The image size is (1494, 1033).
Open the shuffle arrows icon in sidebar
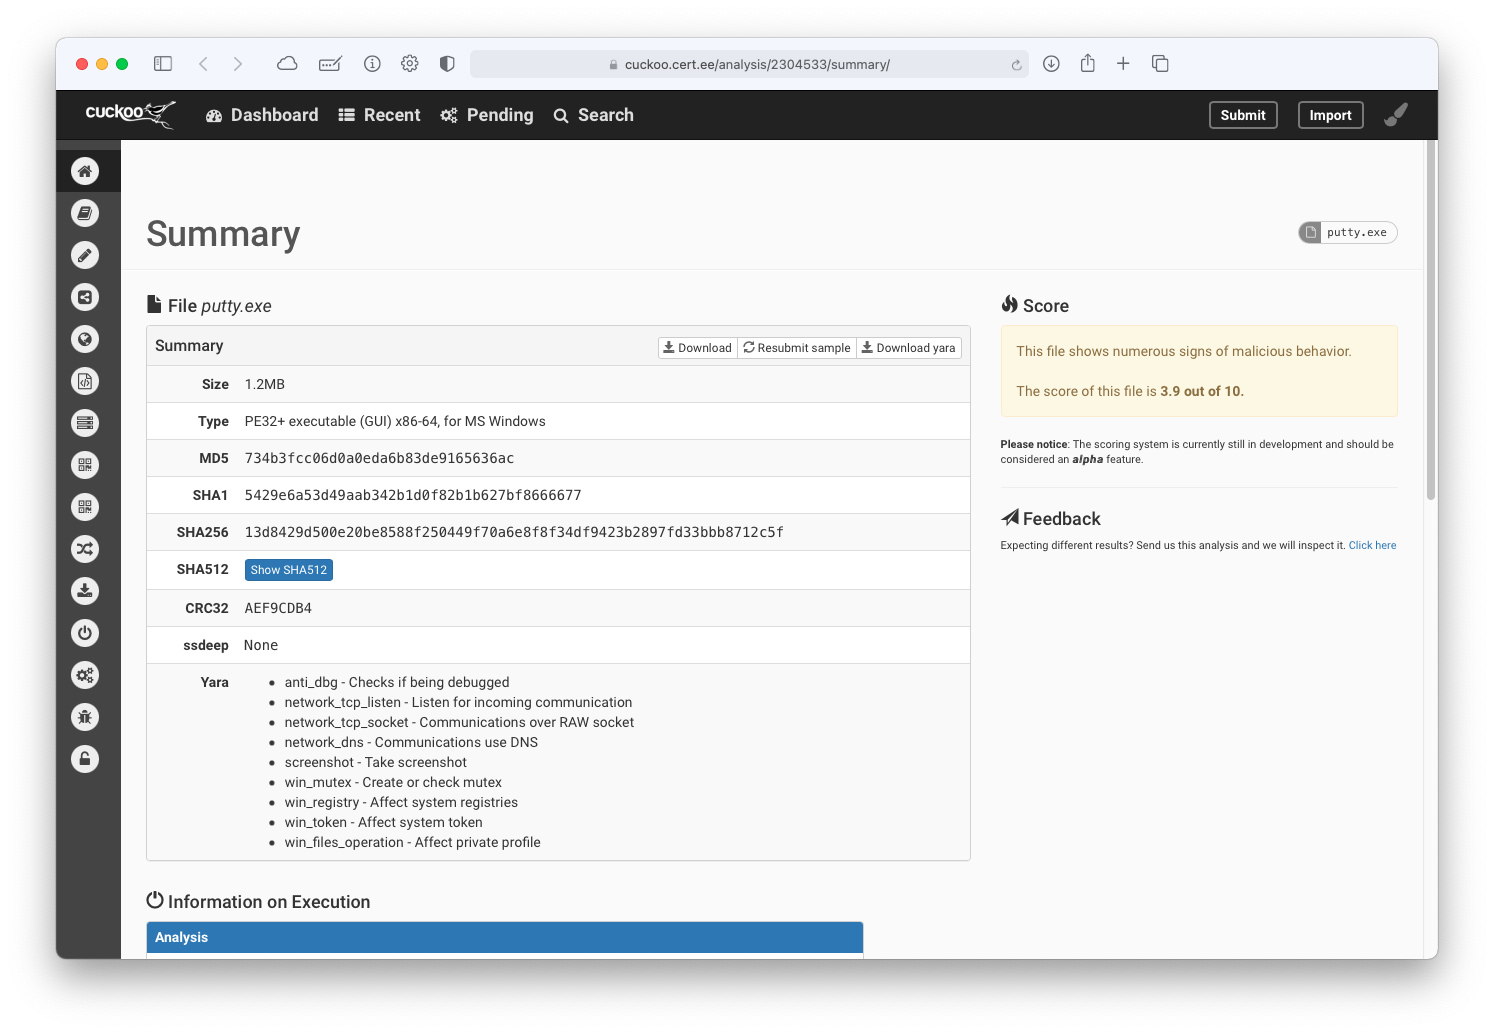pos(85,549)
